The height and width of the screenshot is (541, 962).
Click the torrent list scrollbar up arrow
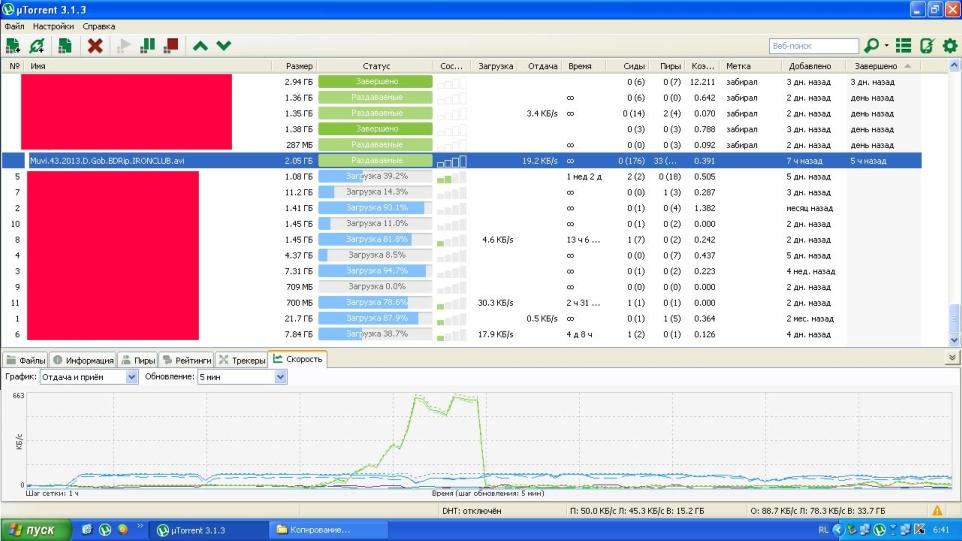953,65
